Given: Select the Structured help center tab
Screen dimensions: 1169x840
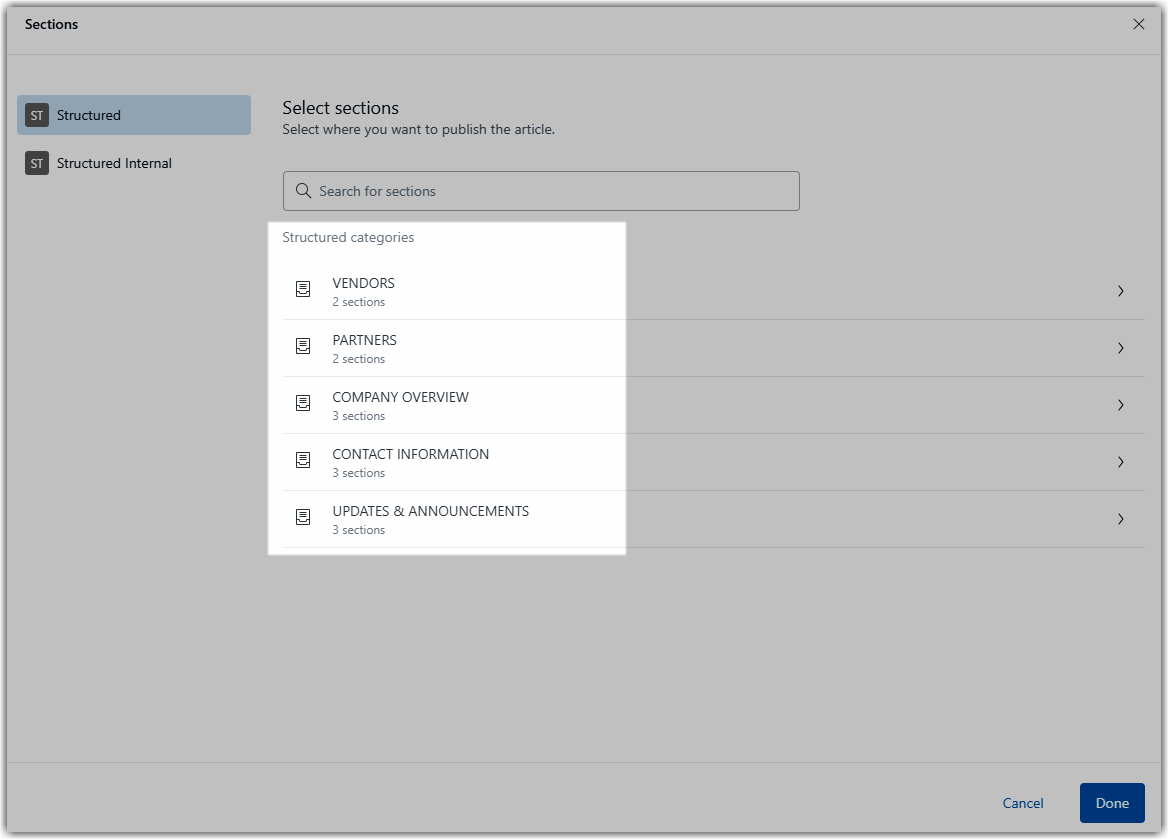Looking at the screenshot, I should coord(134,115).
